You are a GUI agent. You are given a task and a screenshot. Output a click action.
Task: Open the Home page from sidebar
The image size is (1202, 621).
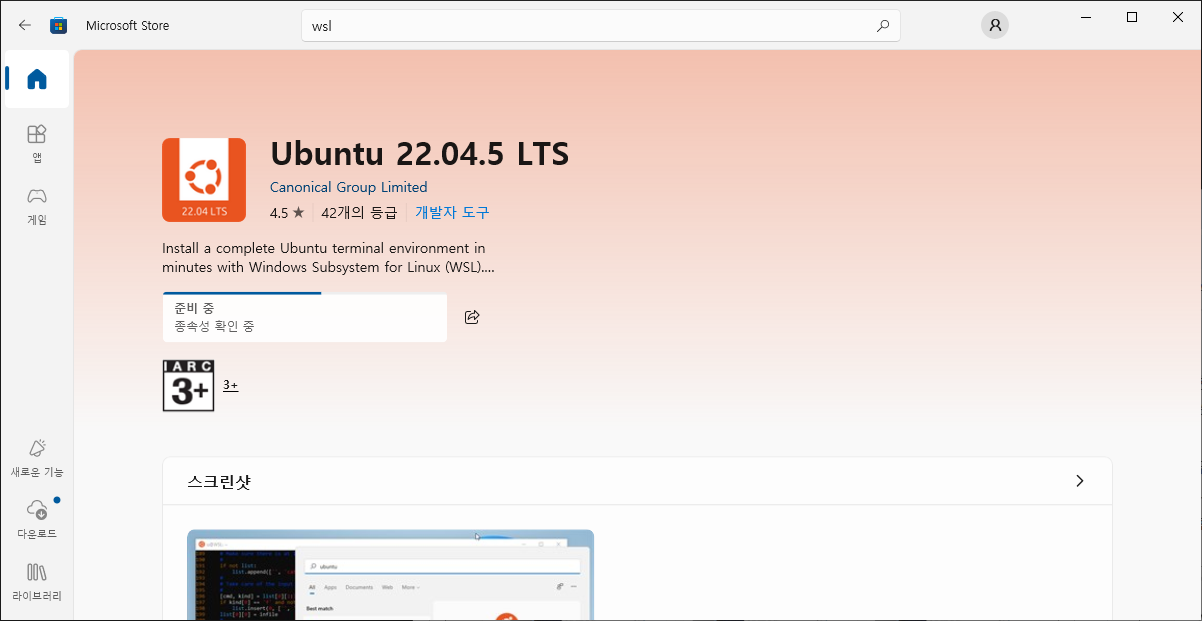pyautogui.click(x=37, y=79)
